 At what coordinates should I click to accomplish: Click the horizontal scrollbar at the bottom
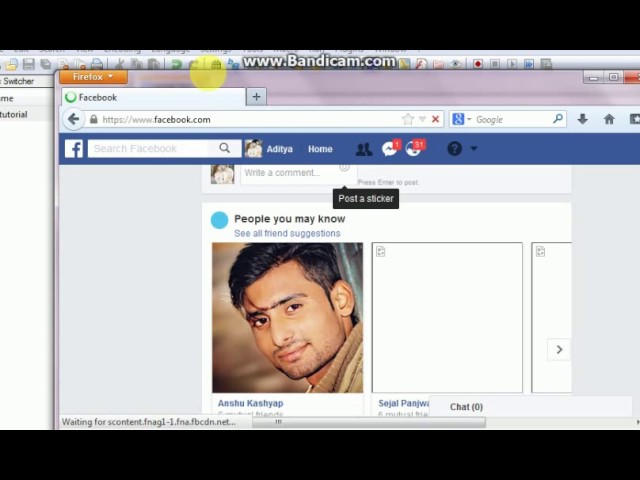[x=369, y=422]
